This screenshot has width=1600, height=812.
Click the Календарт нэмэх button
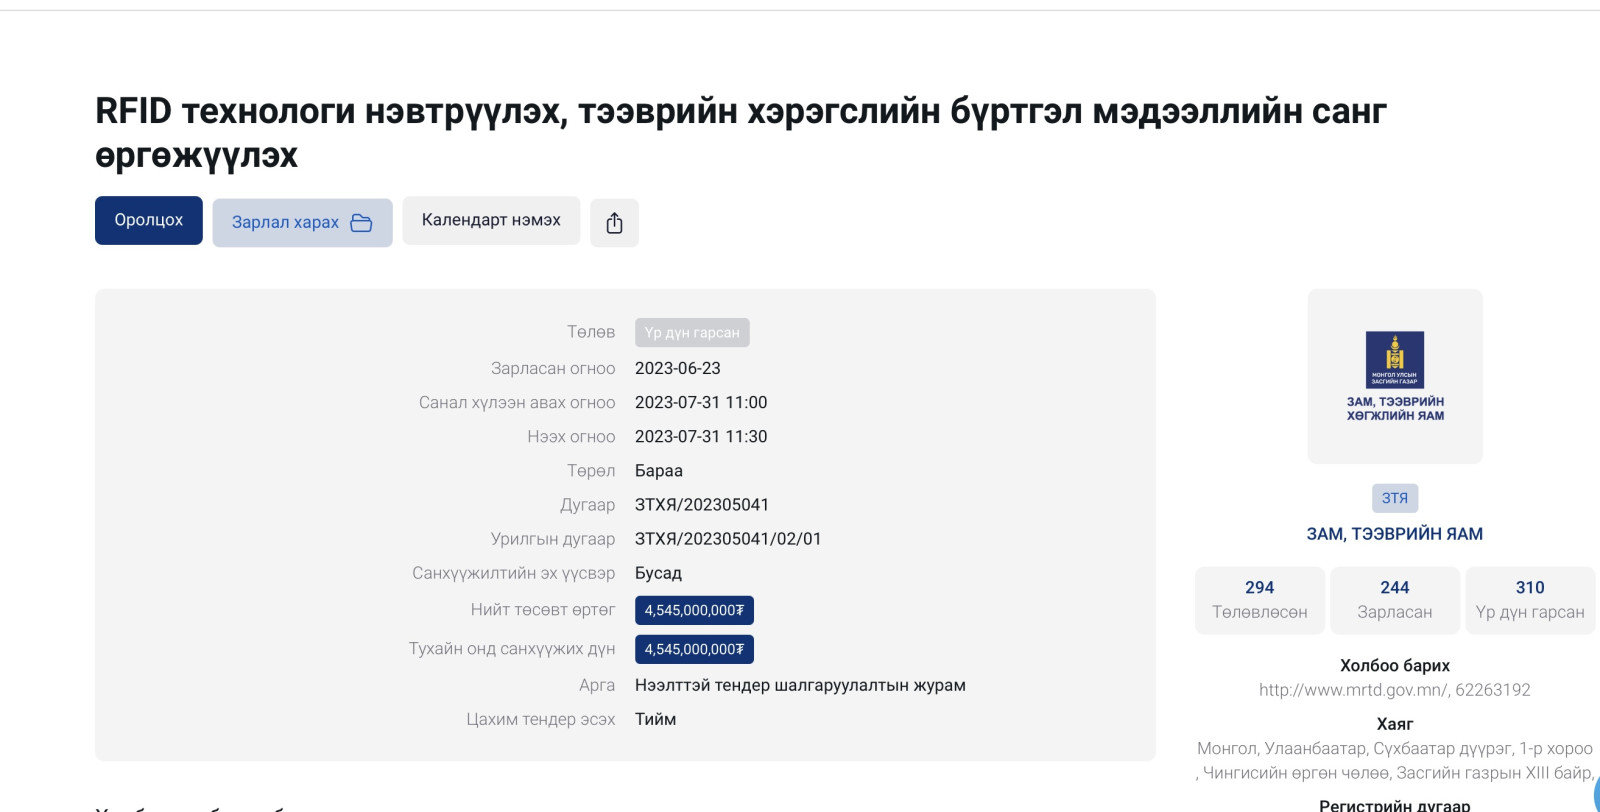click(491, 220)
